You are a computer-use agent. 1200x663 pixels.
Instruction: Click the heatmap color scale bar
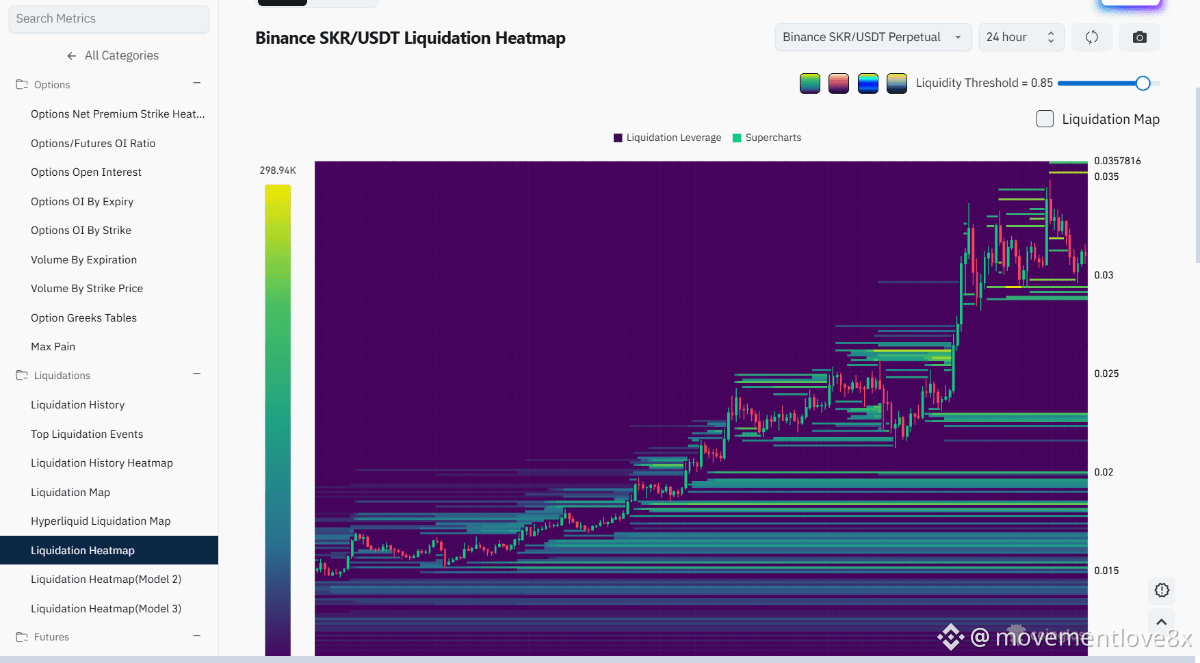pos(278,420)
